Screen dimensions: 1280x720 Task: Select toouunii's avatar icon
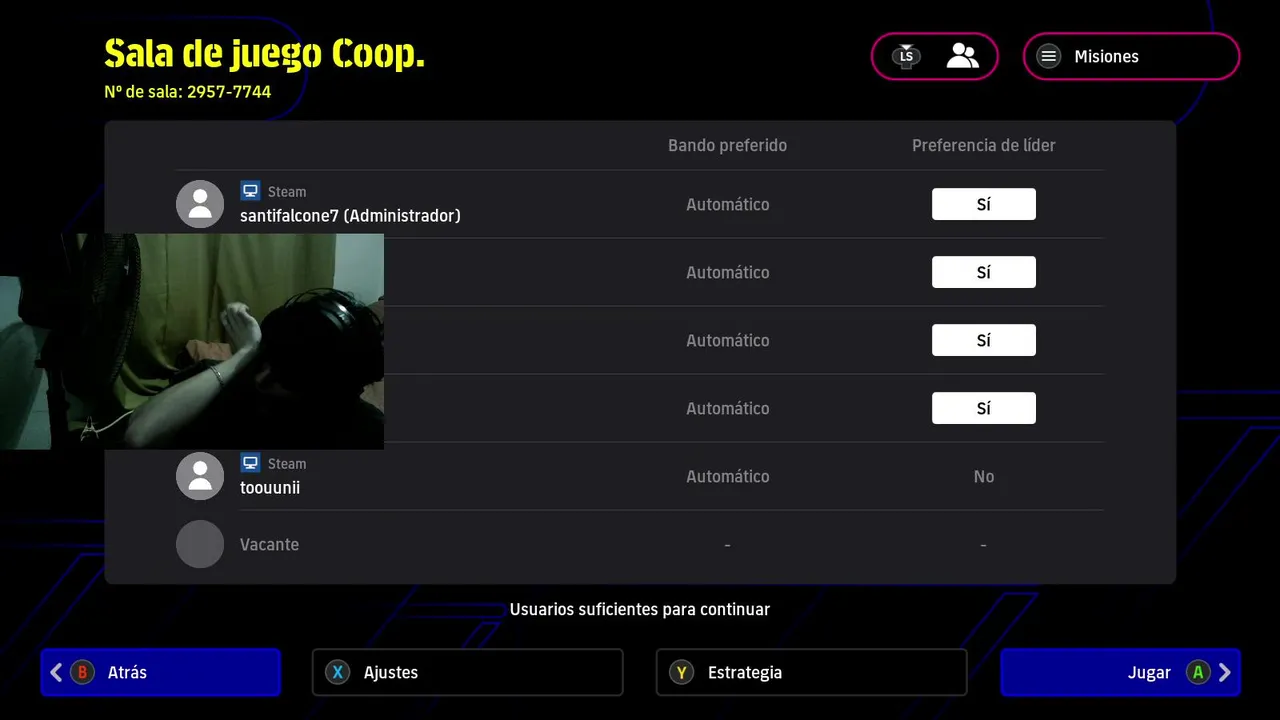[x=200, y=476]
